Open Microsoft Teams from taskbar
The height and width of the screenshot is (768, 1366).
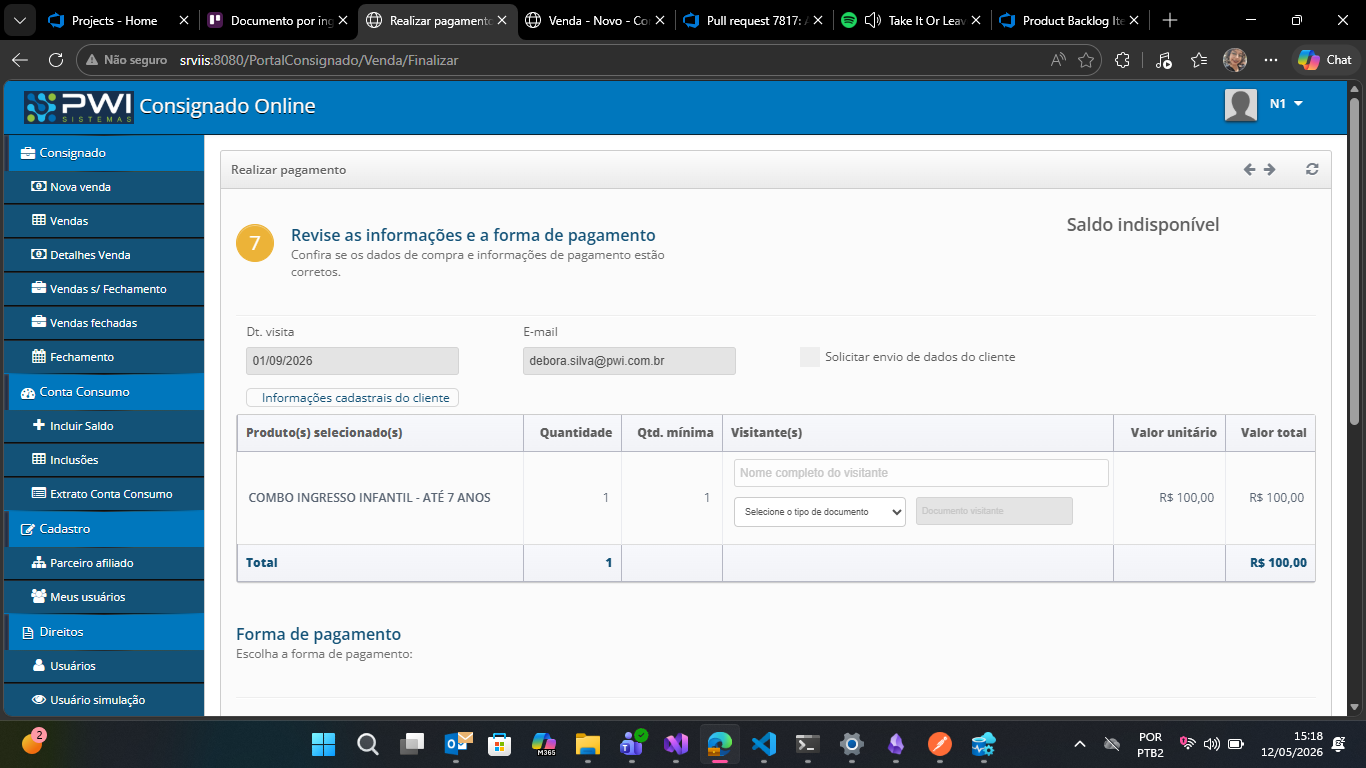pyautogui.click(x=632, y=744)
